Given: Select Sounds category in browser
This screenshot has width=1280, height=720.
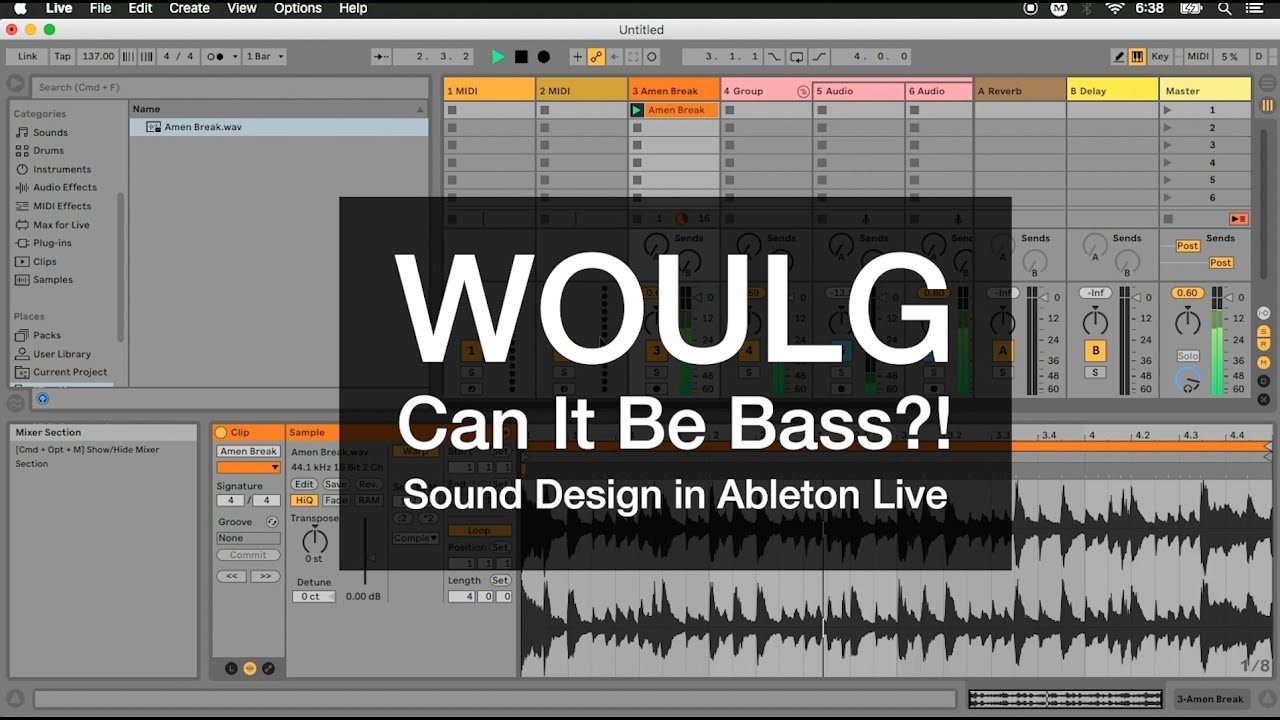Looking at the screenshot, I should (x=50, y=132).
